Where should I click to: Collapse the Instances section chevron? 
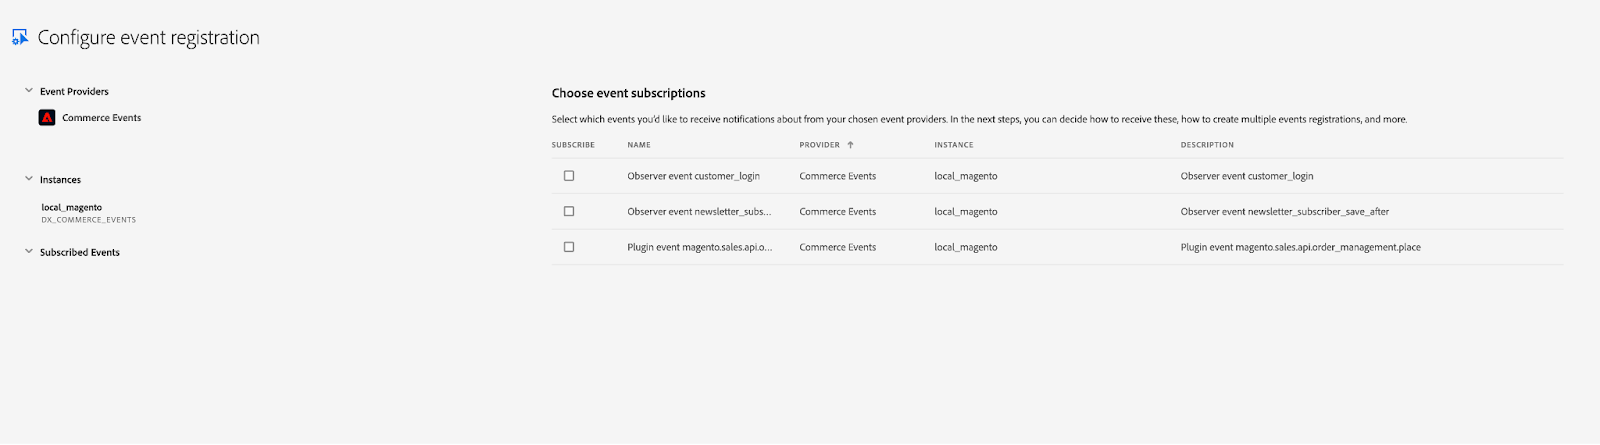click(29, 180)
